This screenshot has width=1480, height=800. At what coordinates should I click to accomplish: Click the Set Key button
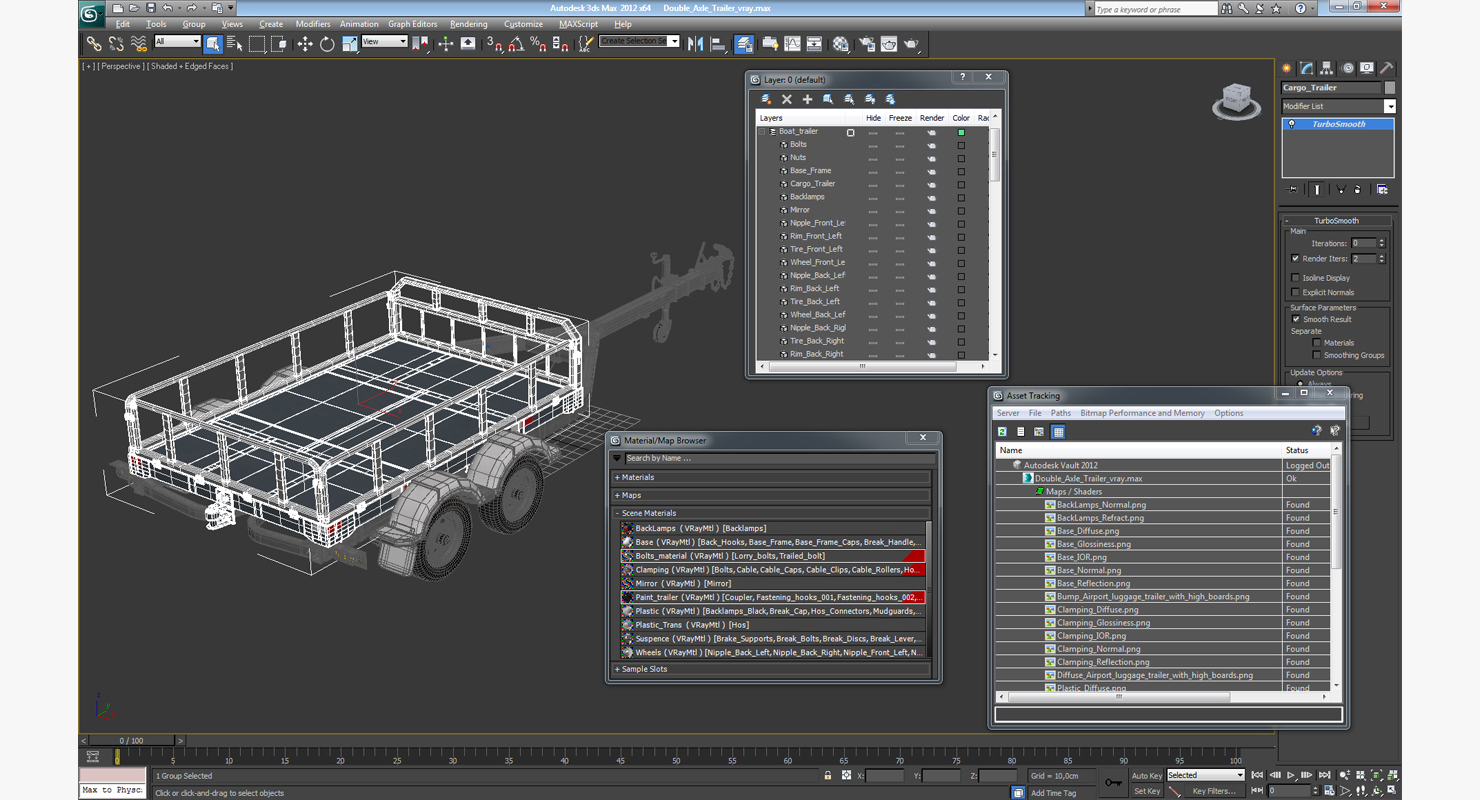[1147, 791]
